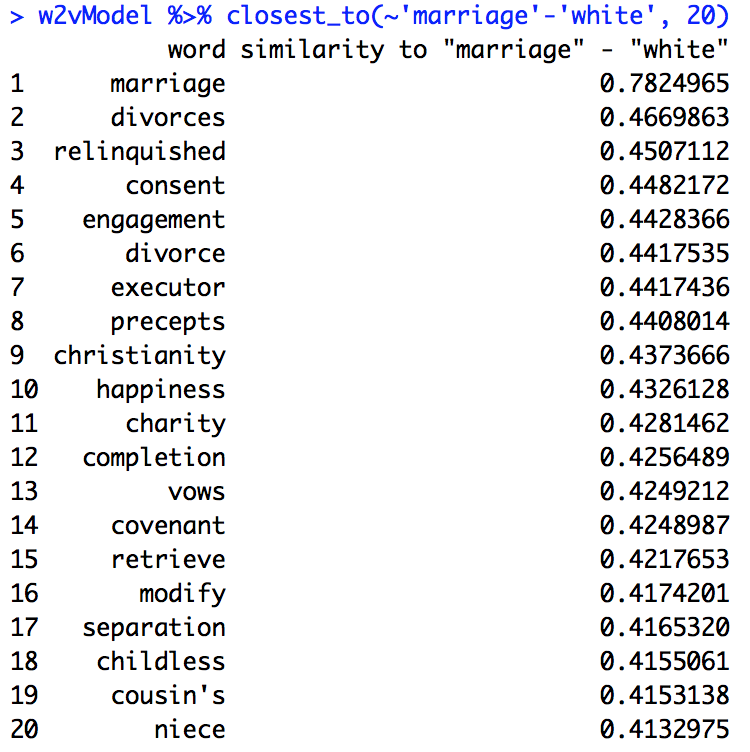
Task: Click the similarity value 0.7824965
Action: 664,84
